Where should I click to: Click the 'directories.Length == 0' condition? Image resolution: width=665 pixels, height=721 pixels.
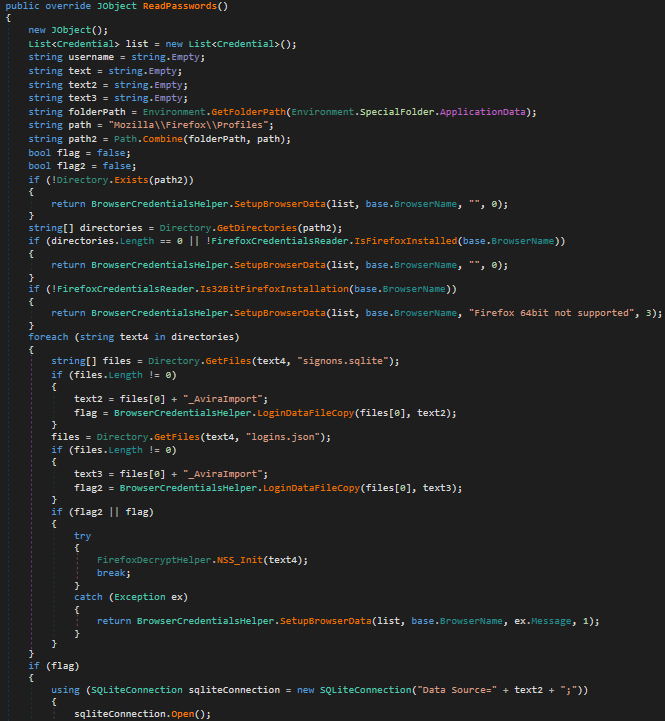tap(117, 241)
